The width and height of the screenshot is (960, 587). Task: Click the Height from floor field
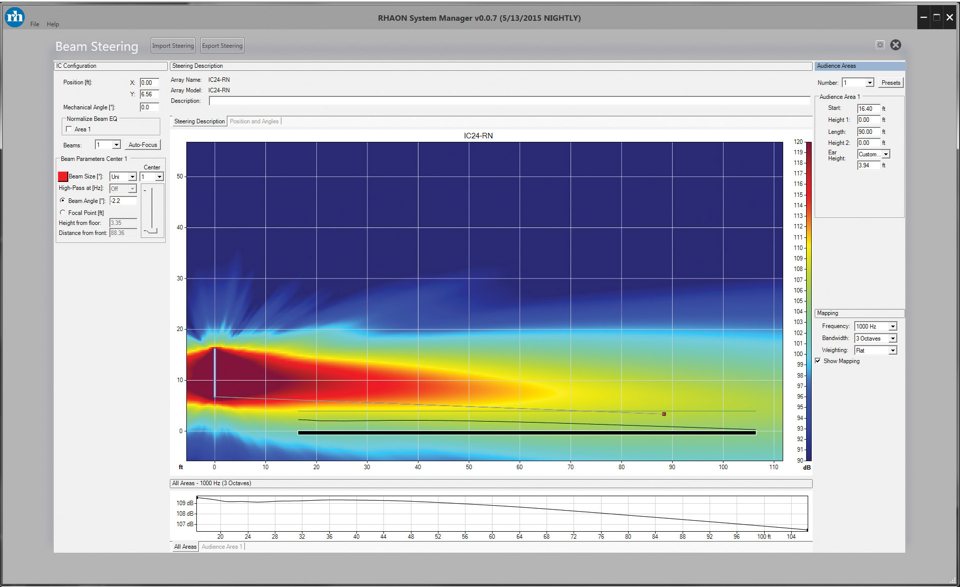(x=123, y=223)
